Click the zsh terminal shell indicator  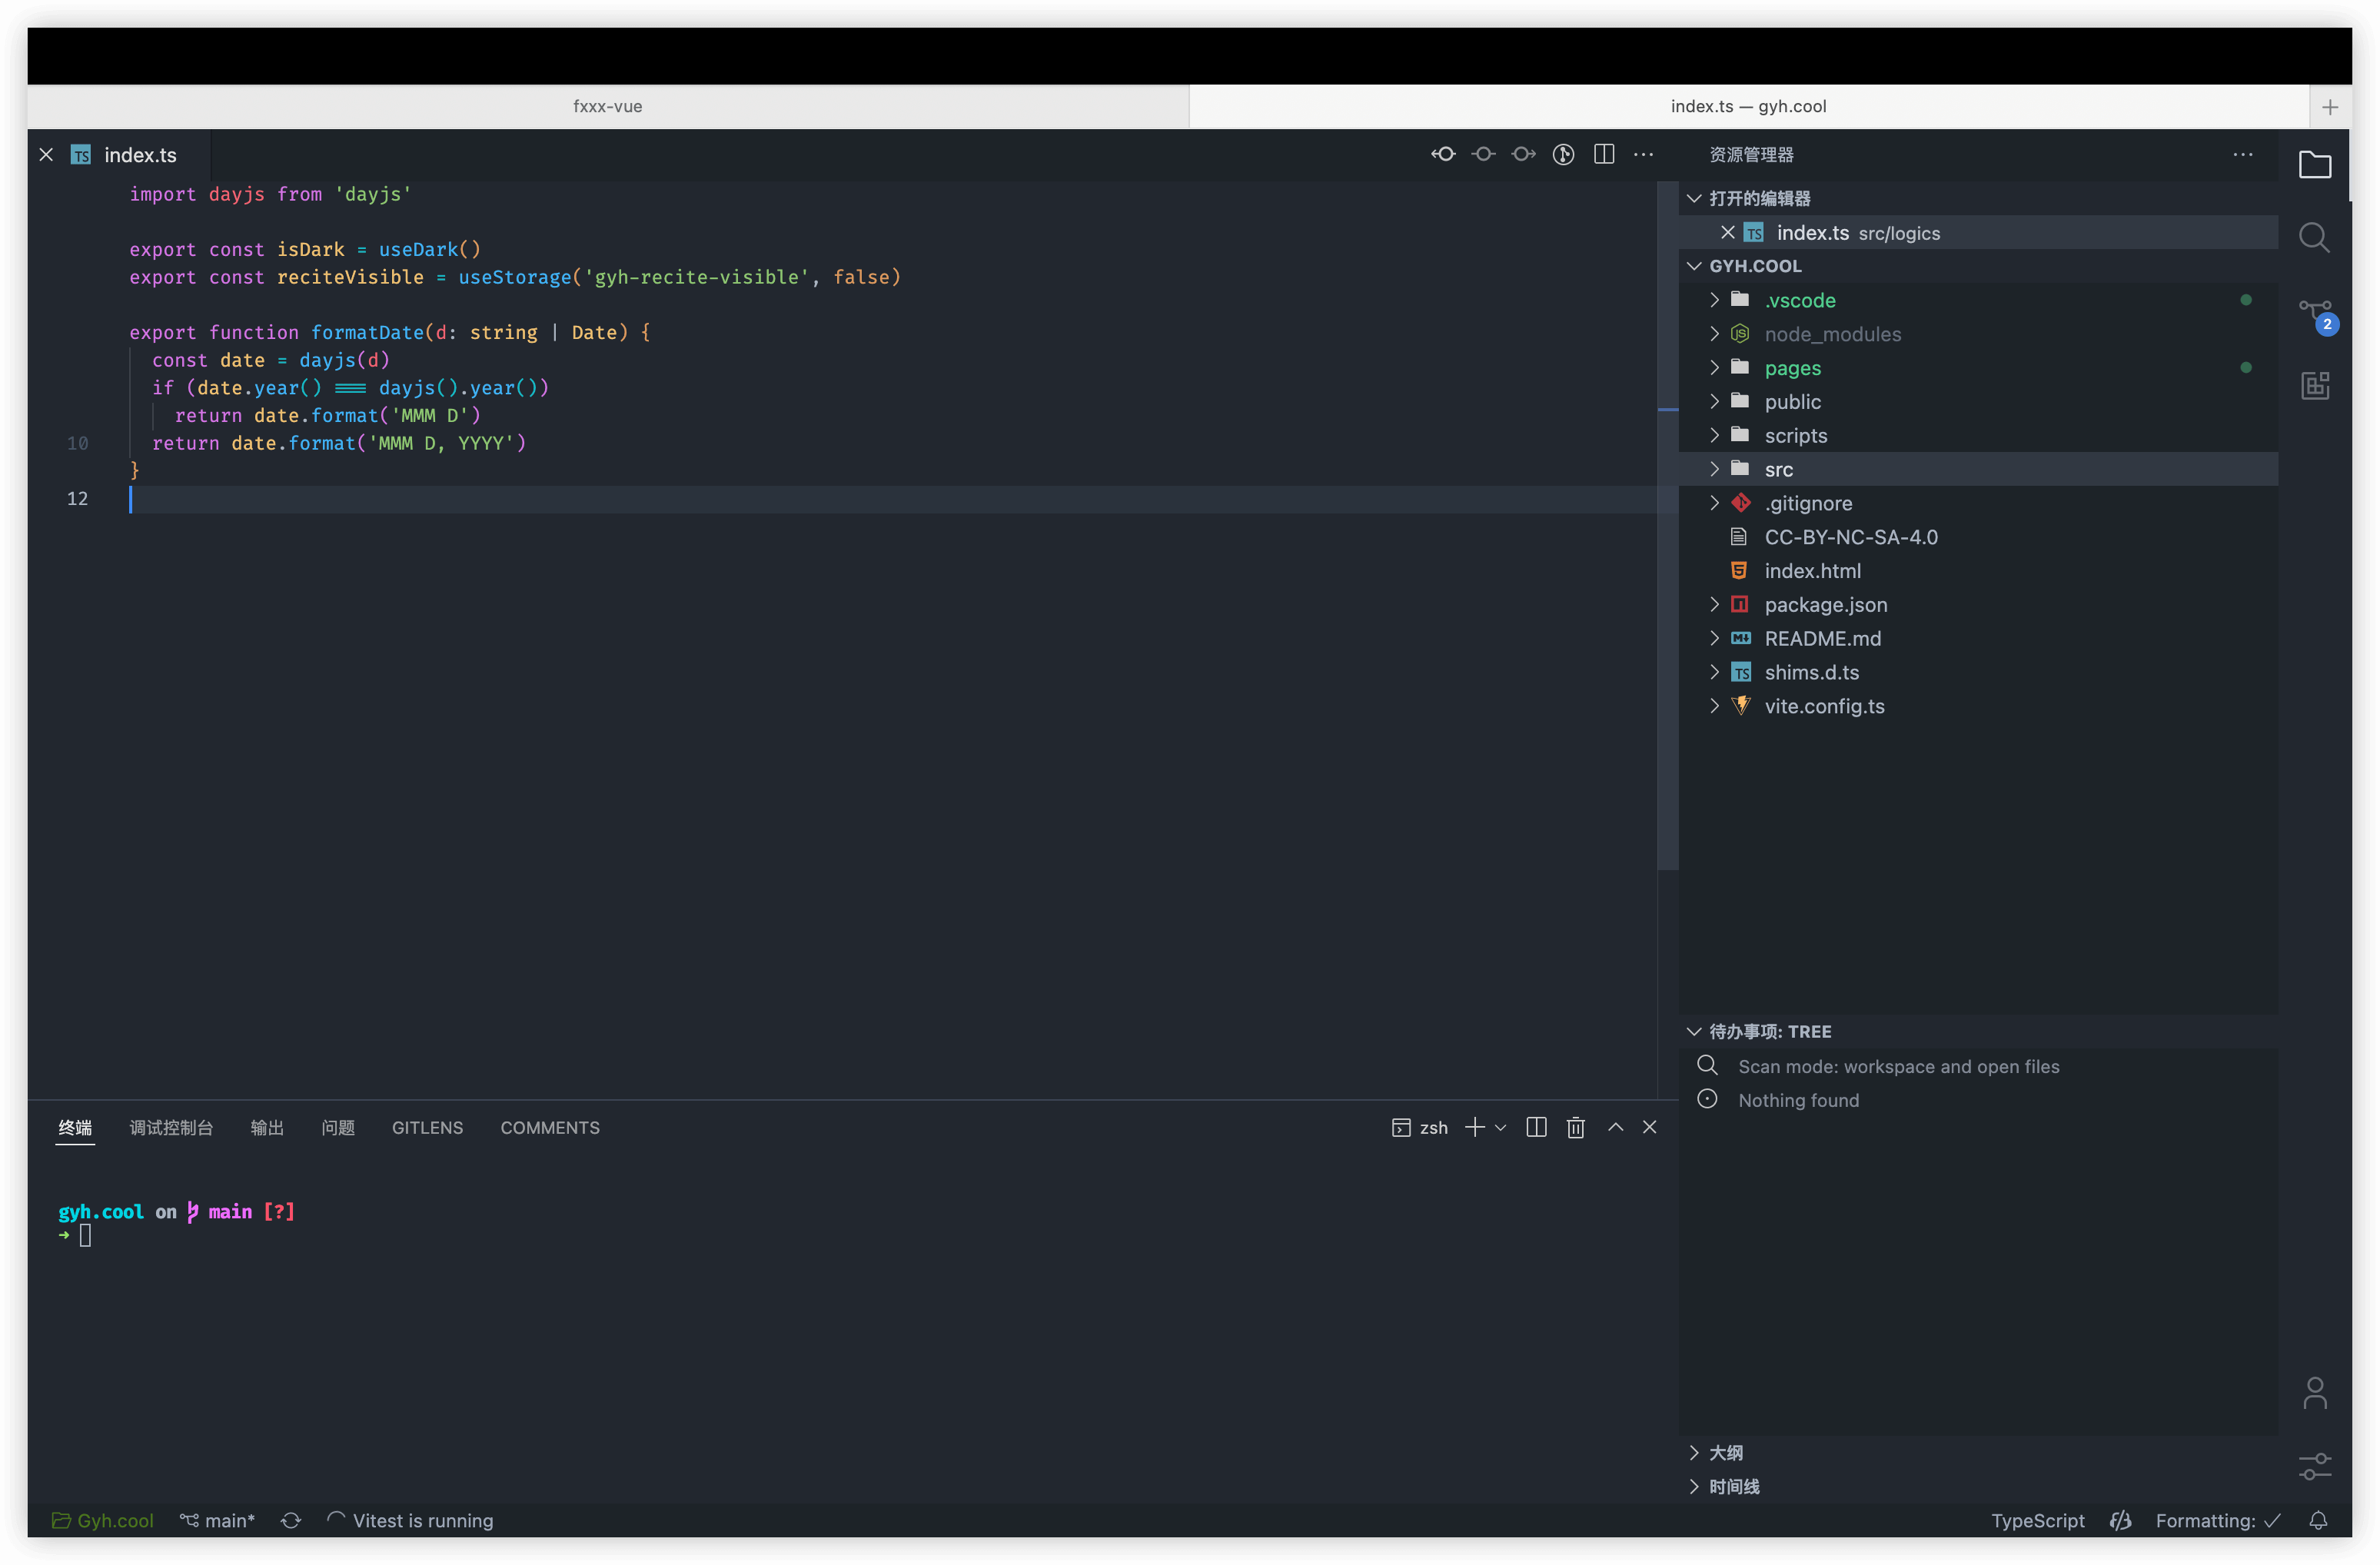tap(1419, 1127)
